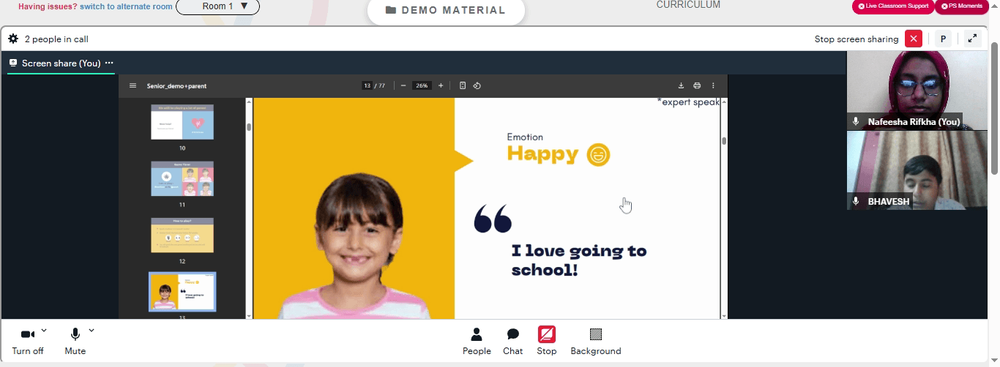Select slide 11 thumbnail
Image resolution: width=1000 pixels, height=367 pixels.
pos(182,179)
